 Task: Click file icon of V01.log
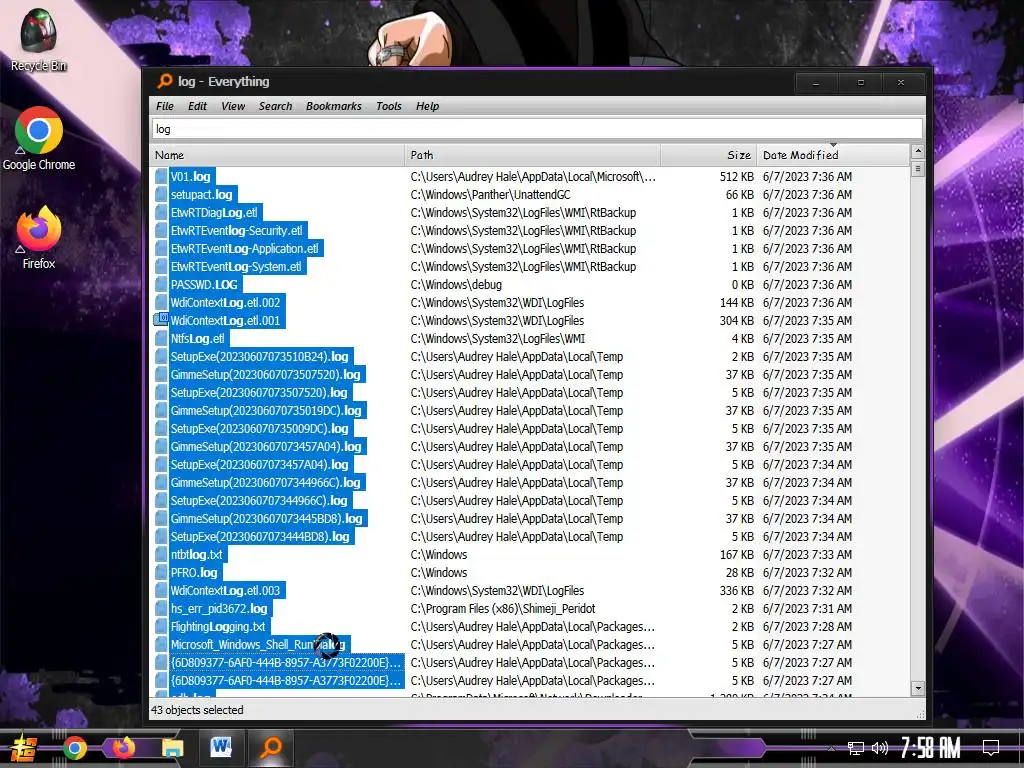161,176
